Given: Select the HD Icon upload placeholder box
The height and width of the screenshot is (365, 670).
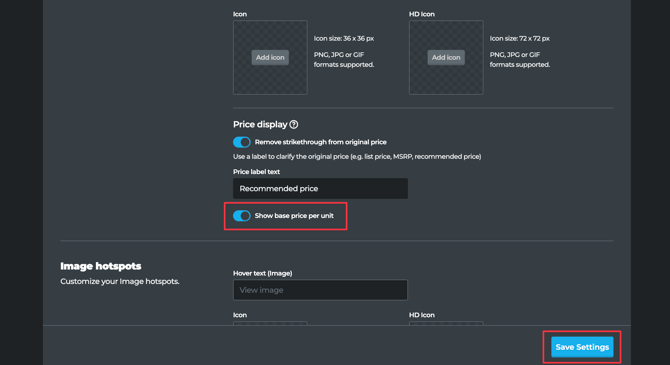Looking at the screenshot, I should click(x=446, y=57).
